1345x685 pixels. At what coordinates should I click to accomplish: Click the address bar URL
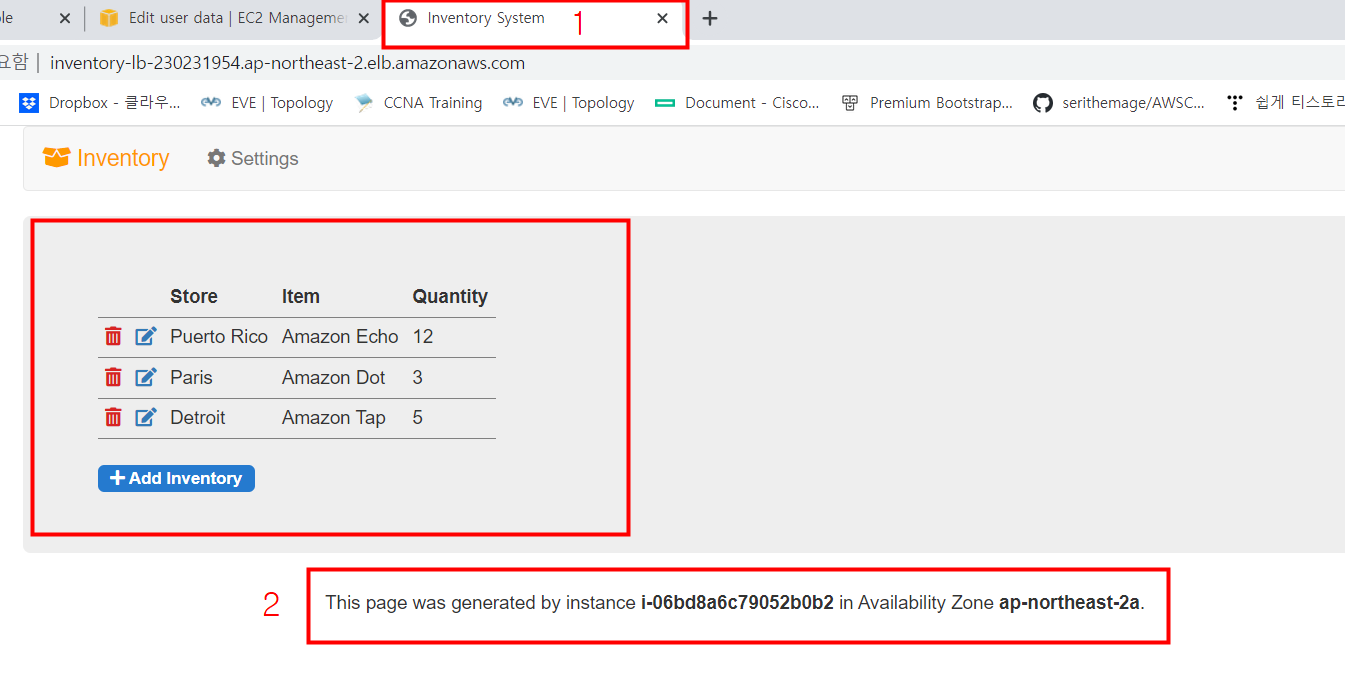(287, 63)
